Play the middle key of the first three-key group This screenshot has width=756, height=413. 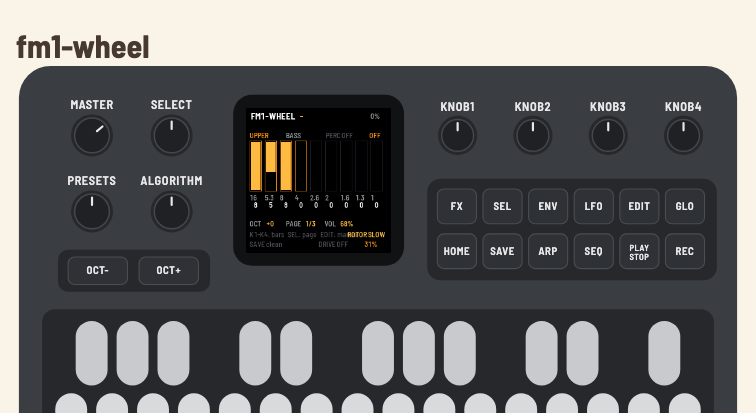point(133,353)
